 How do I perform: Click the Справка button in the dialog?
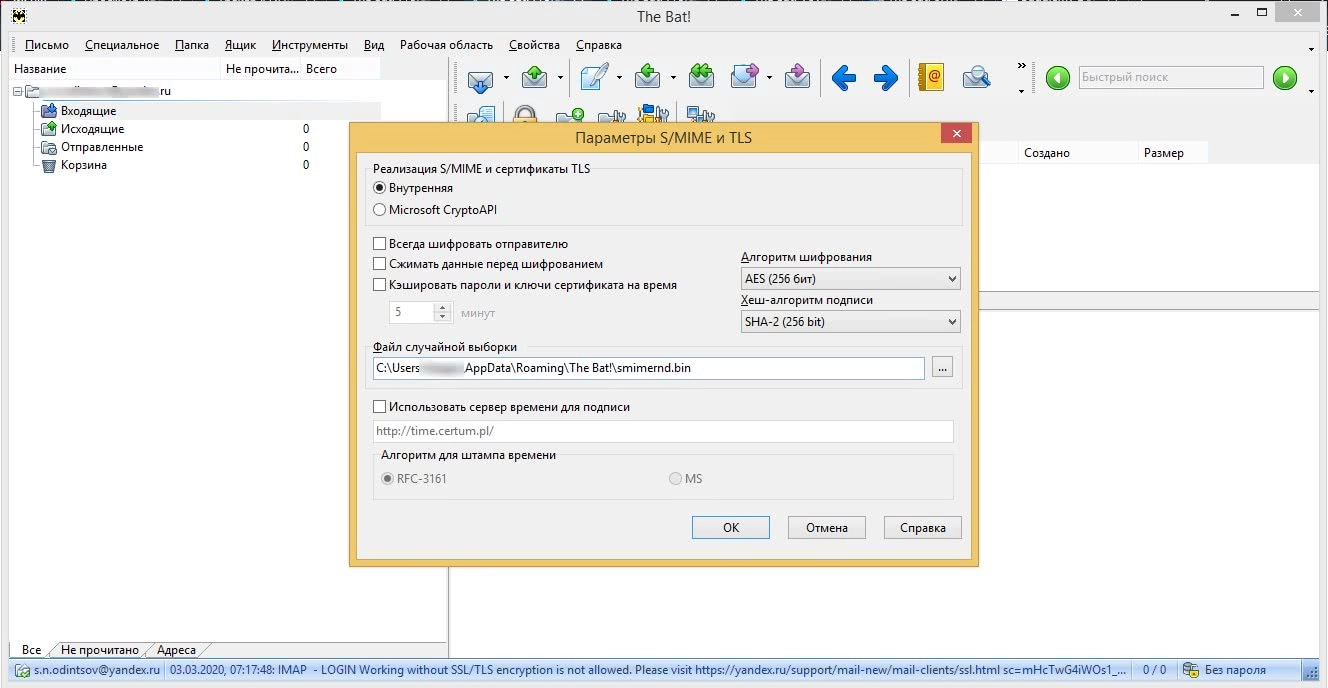coord(922,527)
